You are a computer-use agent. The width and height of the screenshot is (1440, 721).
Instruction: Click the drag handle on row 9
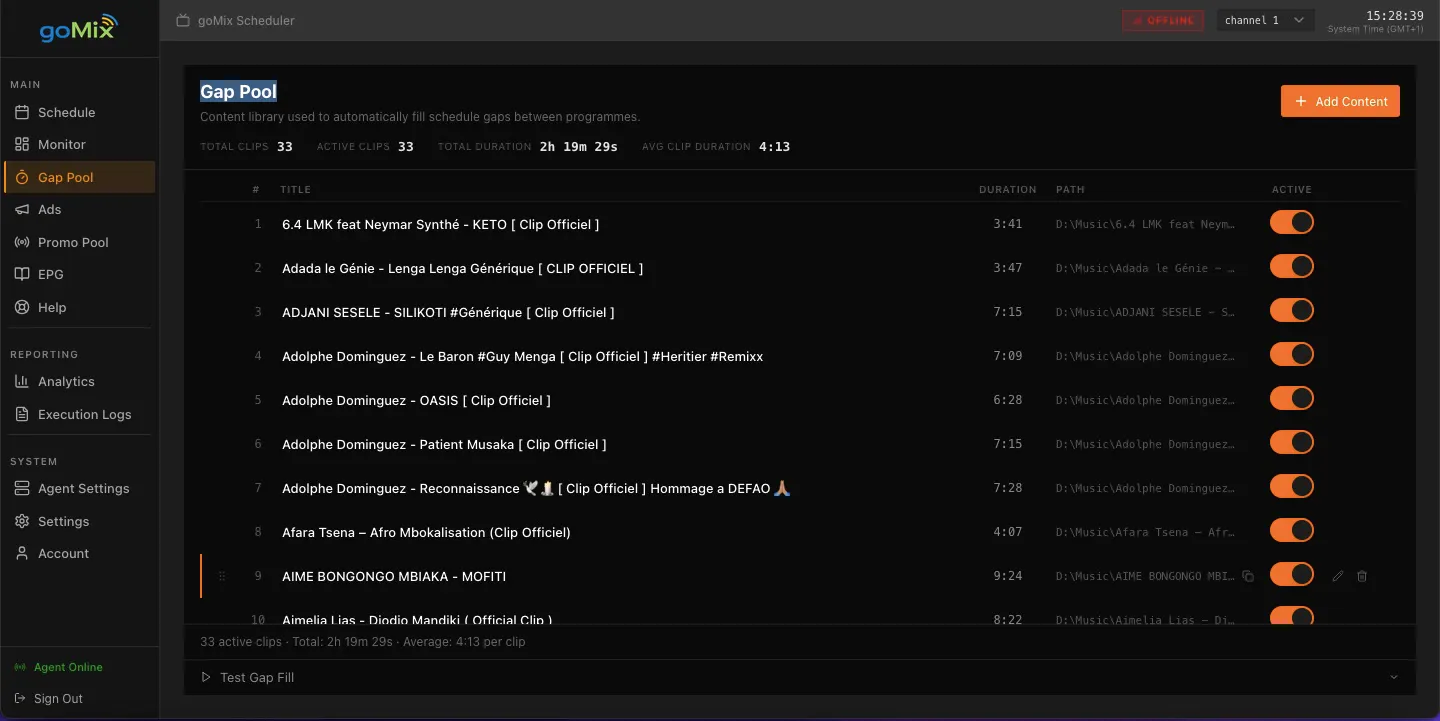pos(222,576)
